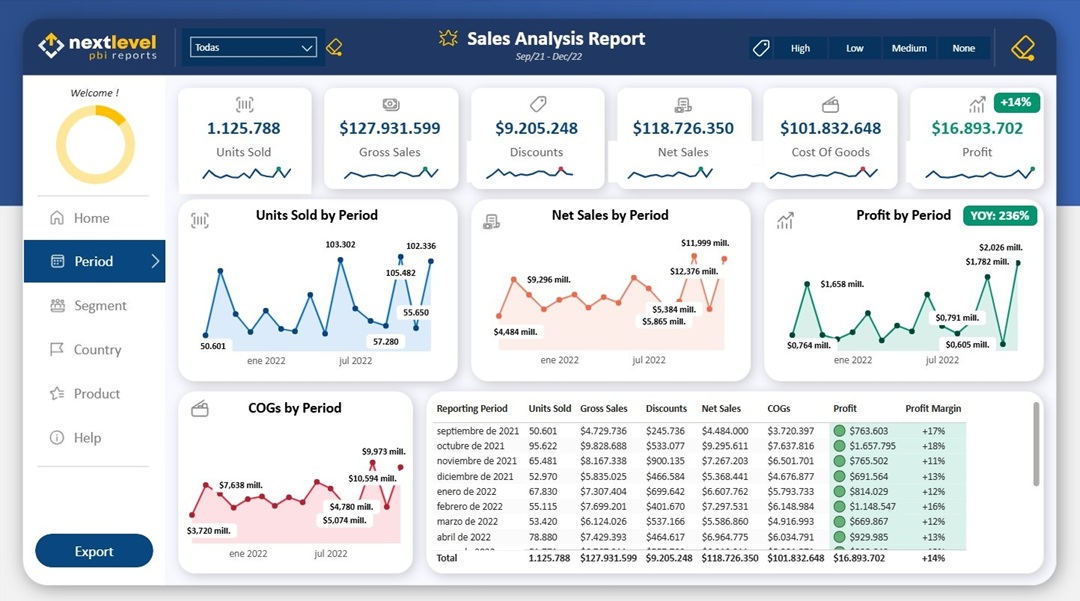Select the Units Sold icon on the KPI card
This screenshot has width=1080, height=601.
tap(245, 104)
